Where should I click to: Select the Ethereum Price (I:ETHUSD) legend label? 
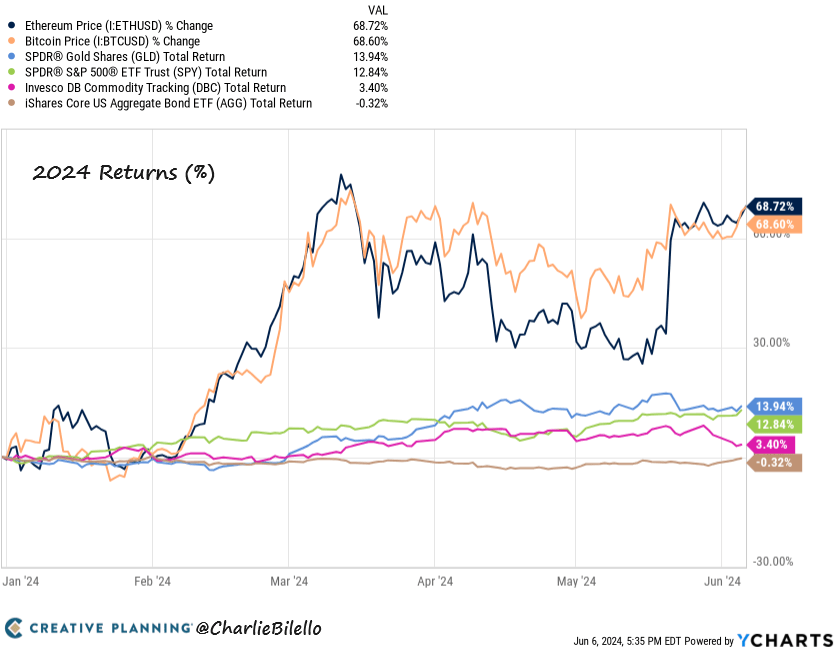(119, 26)
